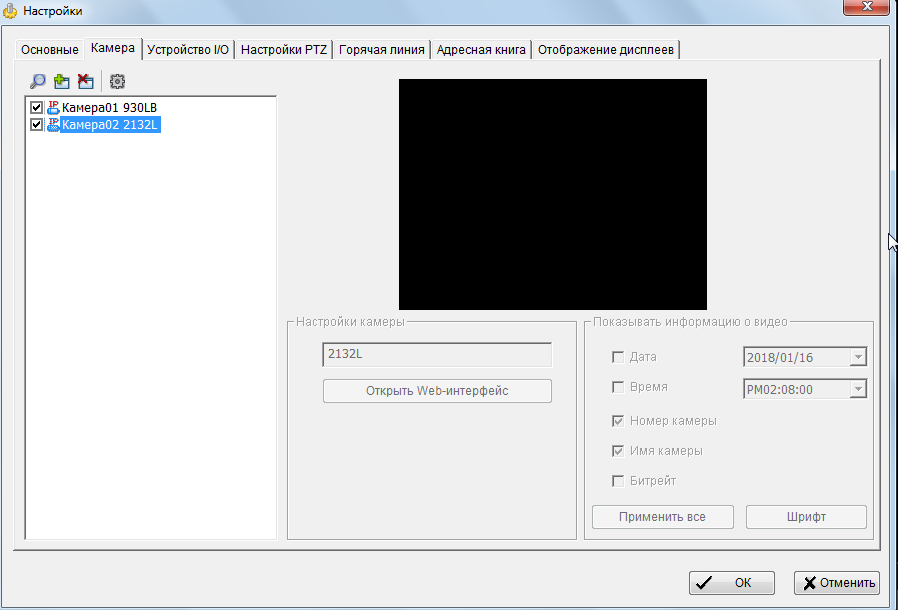Click the delete camera icon
The height and width of the screenshot is (610, 898).
point(85,81)
